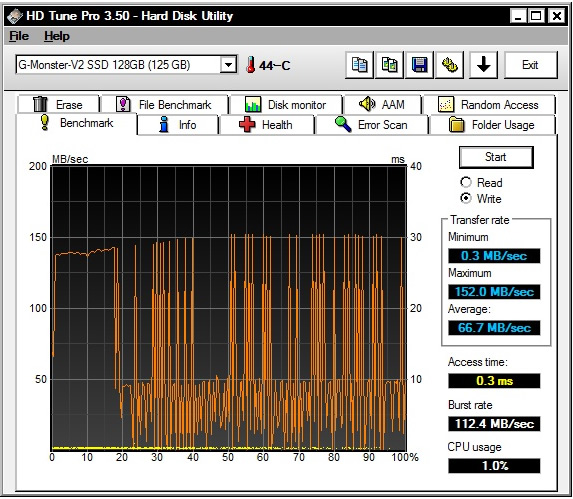Select the Read radio button
This screenshot has width=573, height=499.
(466, 182)
